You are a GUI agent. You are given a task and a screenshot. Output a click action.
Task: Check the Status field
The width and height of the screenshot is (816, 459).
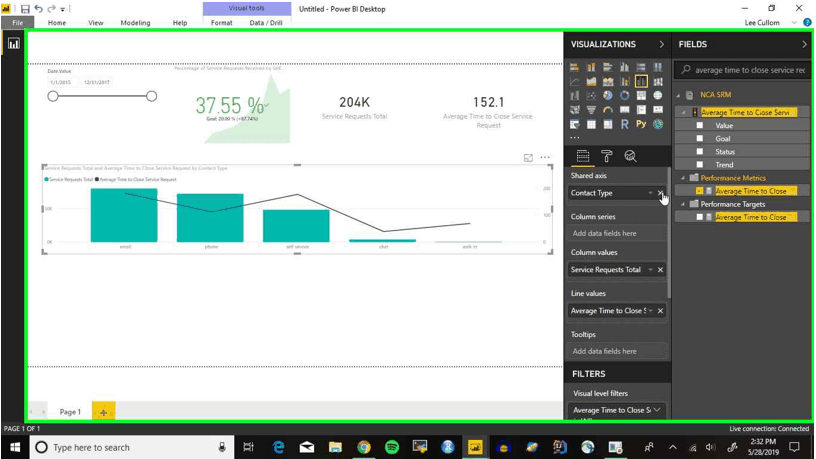pyautogui.click(x=699, y=151)
